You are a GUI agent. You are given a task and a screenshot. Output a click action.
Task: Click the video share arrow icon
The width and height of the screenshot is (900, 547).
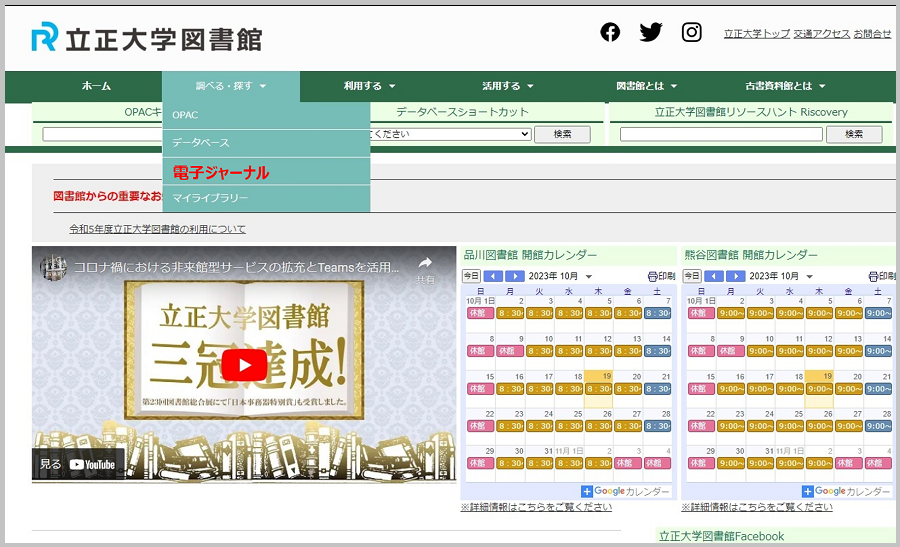tap(425, 266)
